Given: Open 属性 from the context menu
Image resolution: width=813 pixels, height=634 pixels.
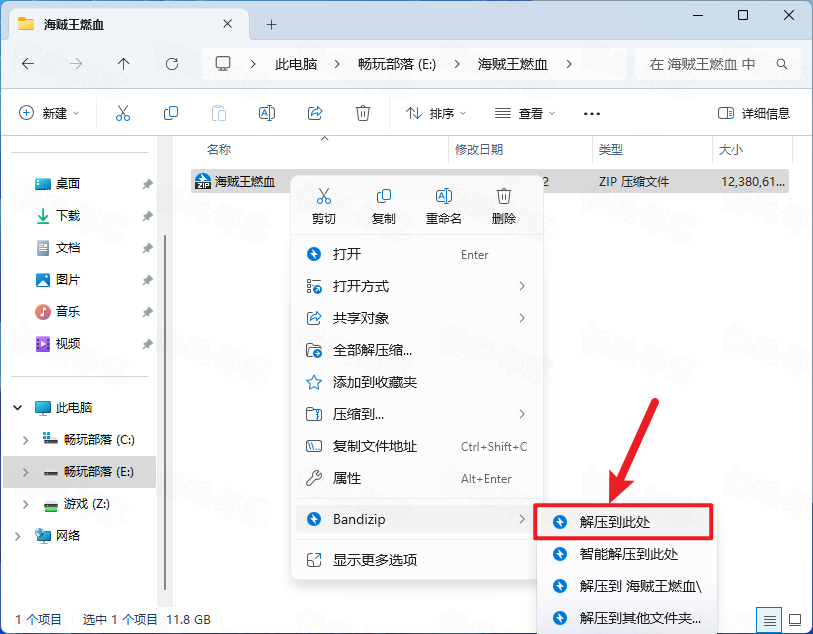Looking at the screenshot, I should [x=417, y=478].
